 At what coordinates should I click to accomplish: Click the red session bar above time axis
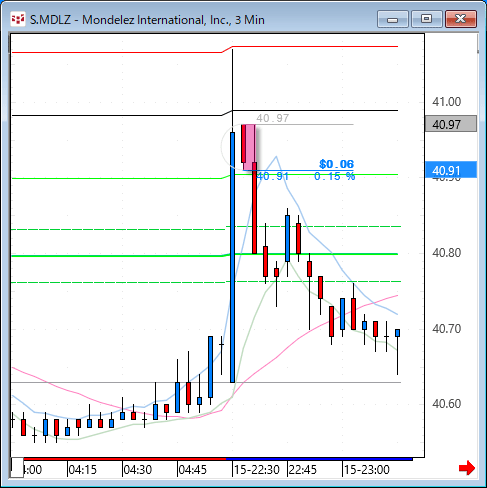tap(125, 459)
